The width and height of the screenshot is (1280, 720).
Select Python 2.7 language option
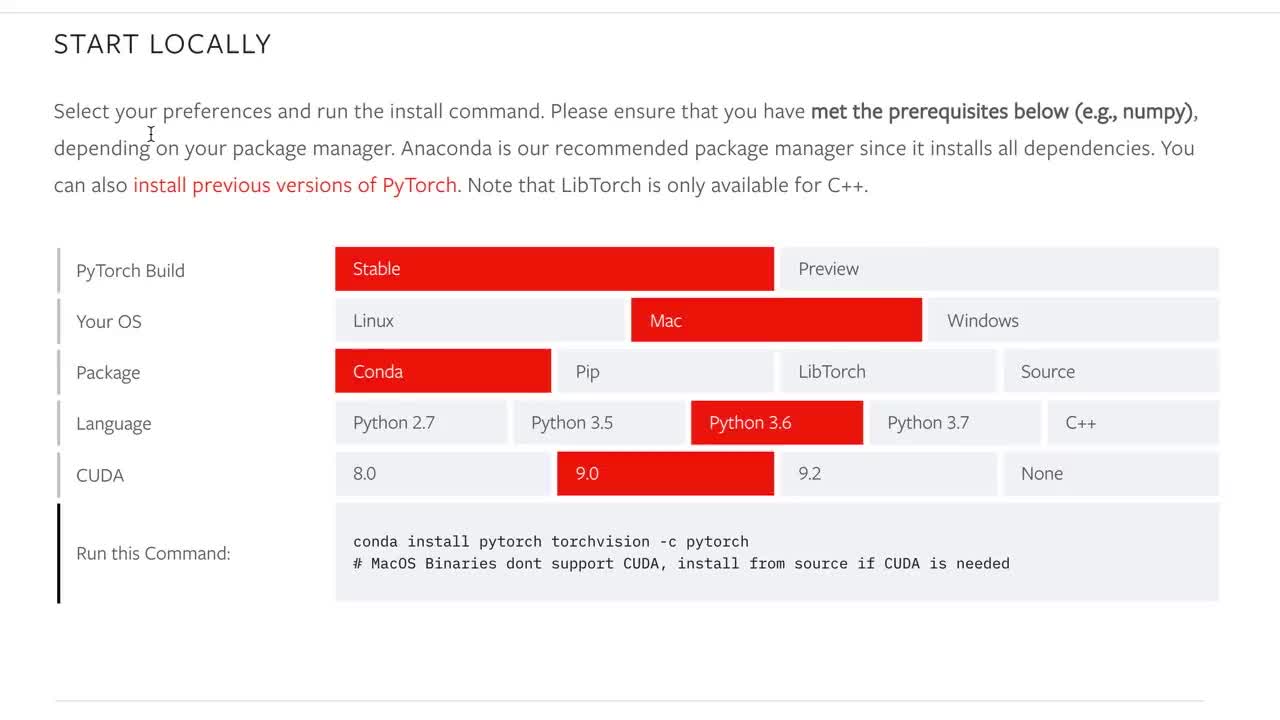tap(421, 423)
